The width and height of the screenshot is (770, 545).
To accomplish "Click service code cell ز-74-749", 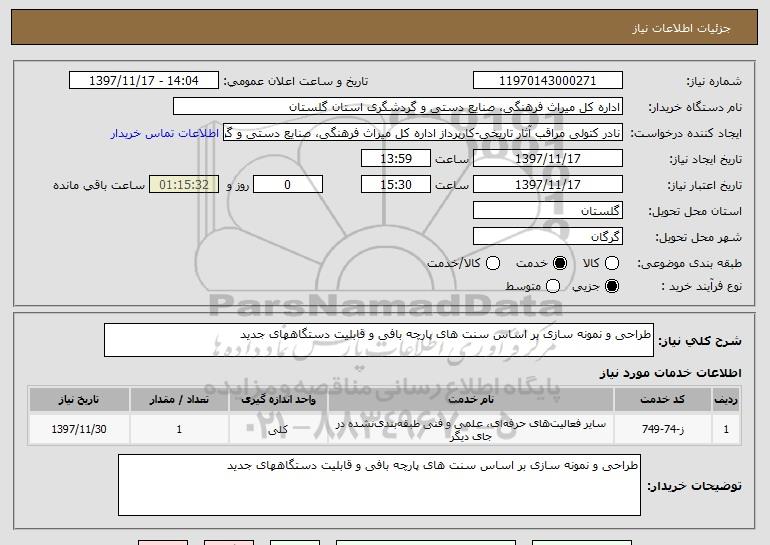I will click(x=662, y=429).
